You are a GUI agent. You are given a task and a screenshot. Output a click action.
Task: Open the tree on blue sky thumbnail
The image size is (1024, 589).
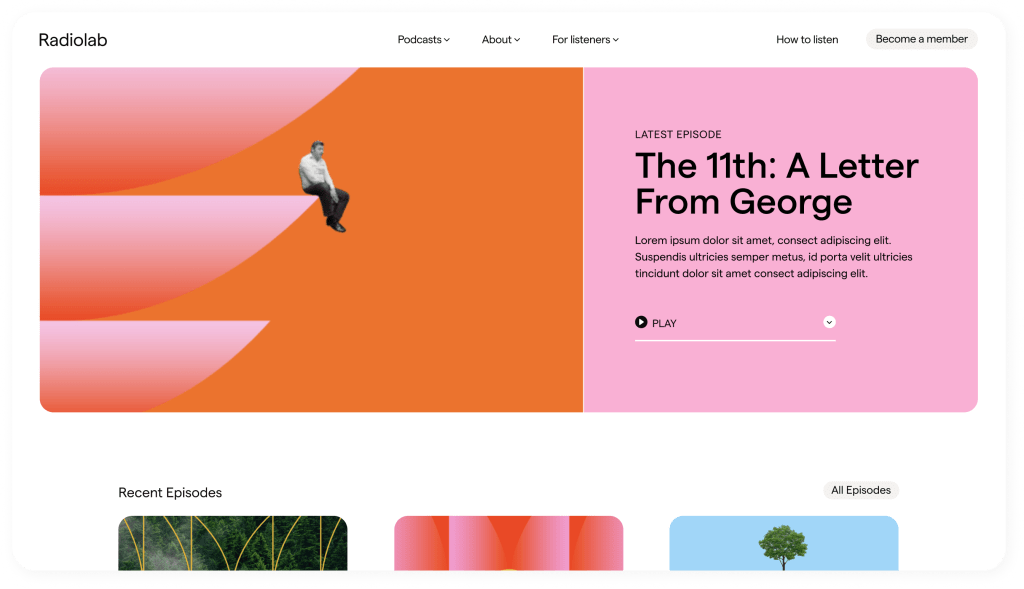point(784,543)
